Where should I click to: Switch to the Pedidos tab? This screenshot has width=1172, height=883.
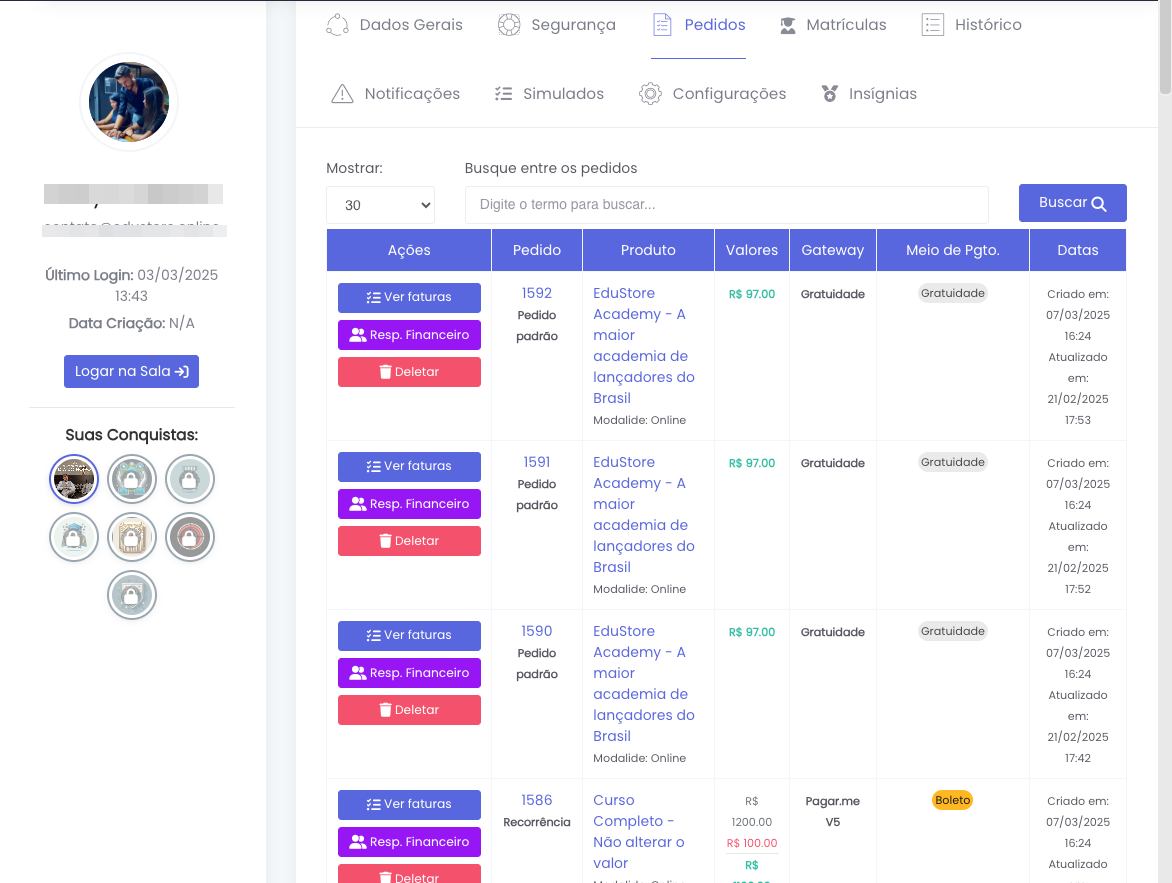698,25
